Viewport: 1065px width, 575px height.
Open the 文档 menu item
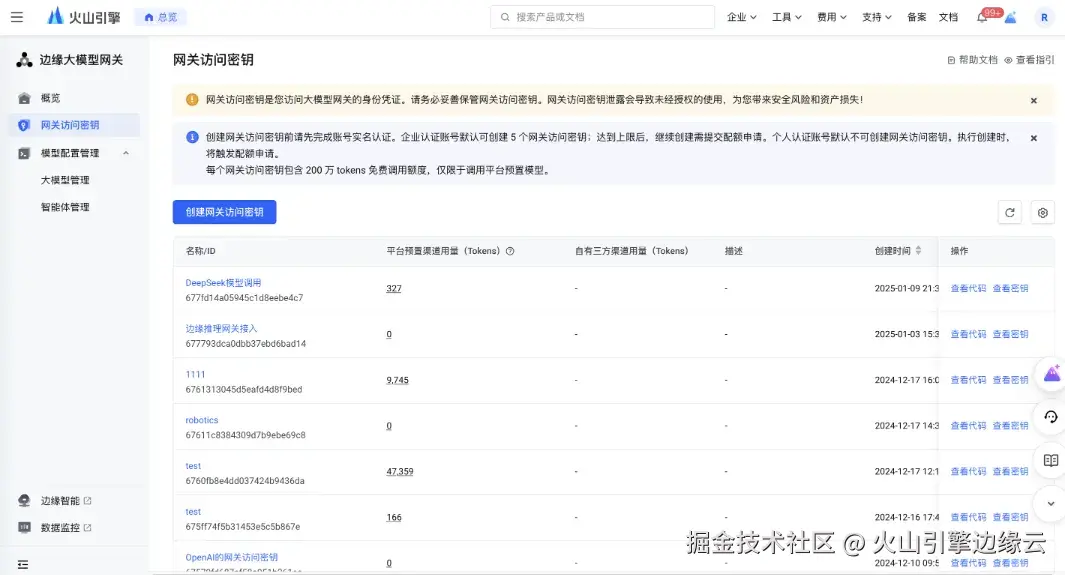[x=948, y=17]
